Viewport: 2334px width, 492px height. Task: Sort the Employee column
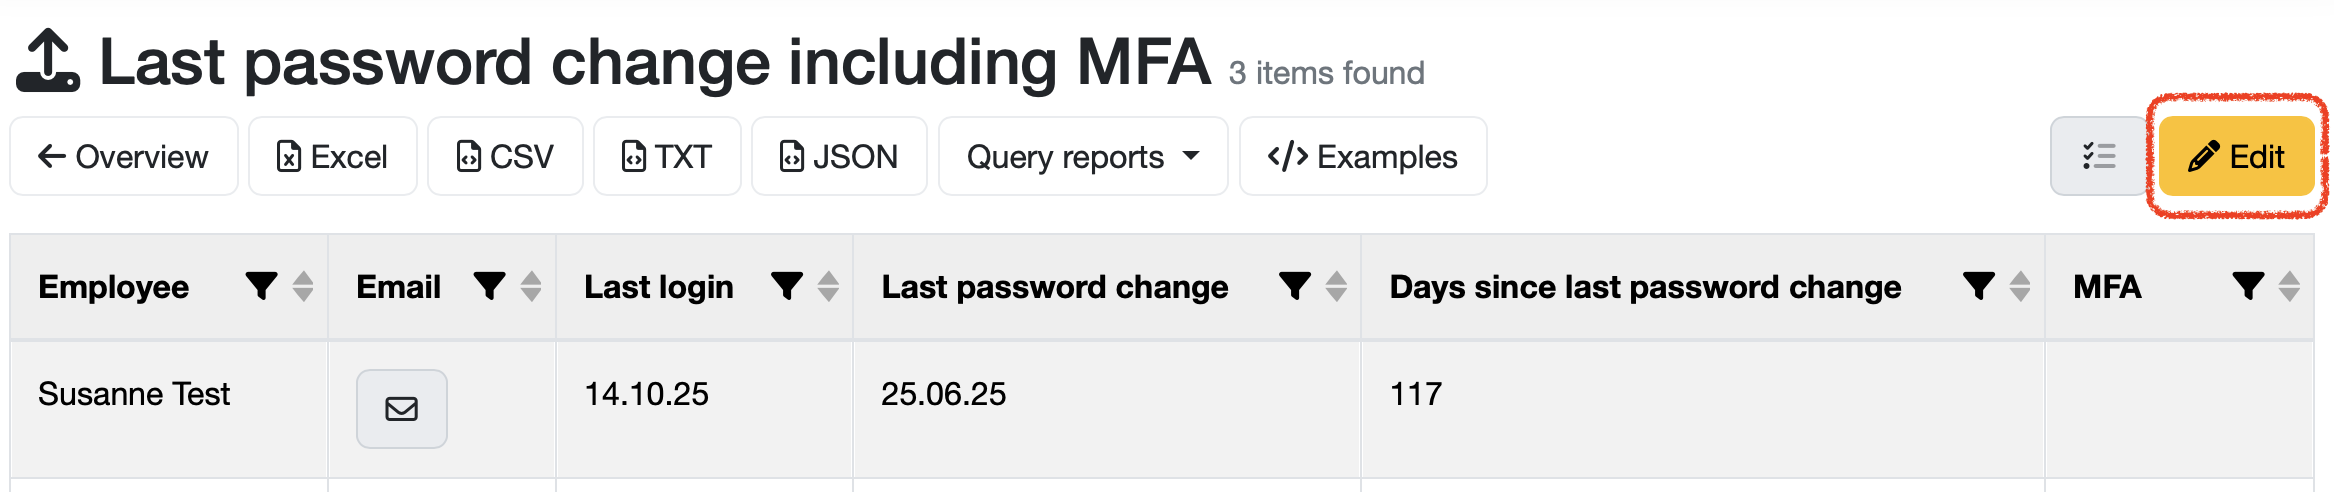(303, 287)
